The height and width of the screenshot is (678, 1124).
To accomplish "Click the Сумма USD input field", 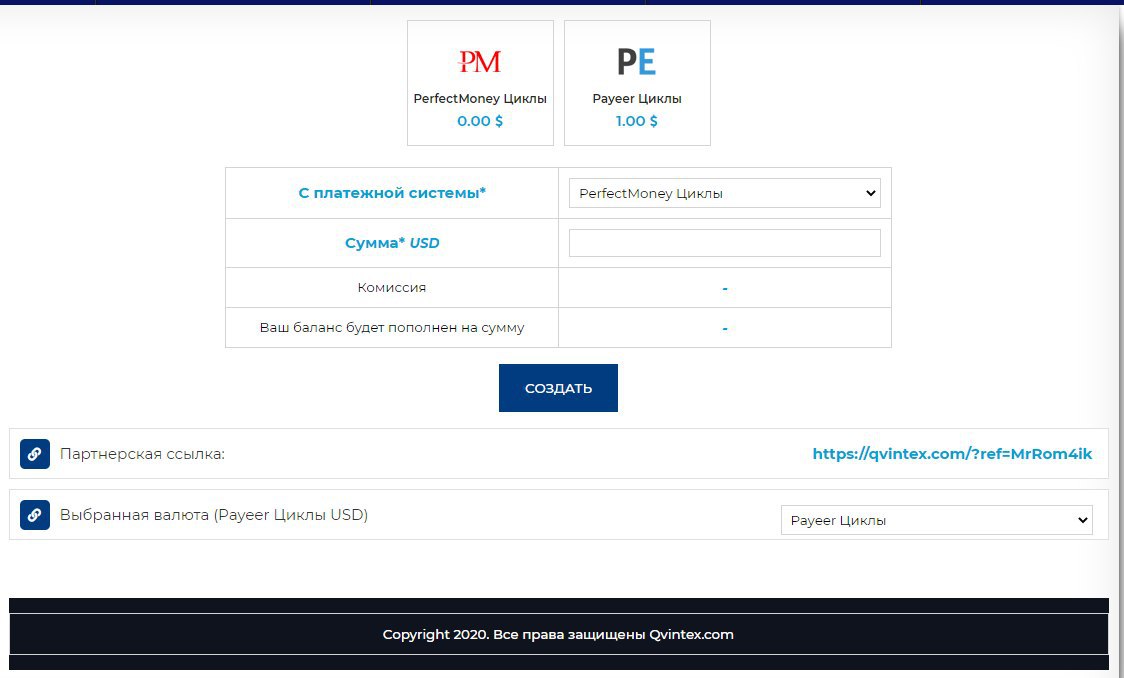I will click(724, 243).
